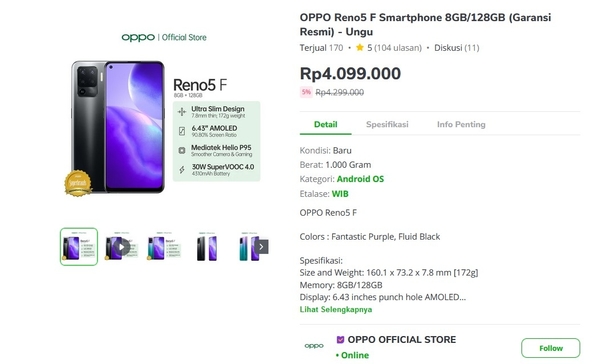
Task: Expand description with Lihat Selengkapnya
Action: (x=336, y=309)
